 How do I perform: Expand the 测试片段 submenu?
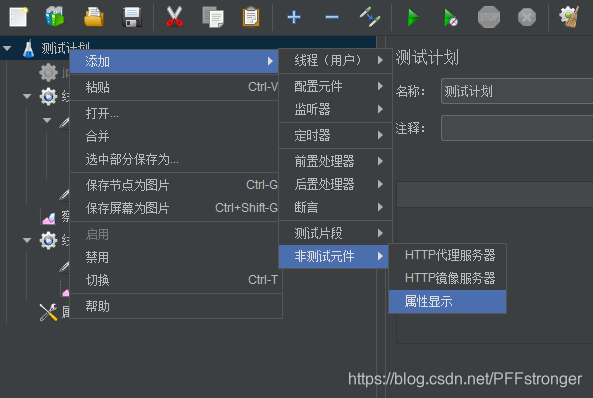click(335, 233)
